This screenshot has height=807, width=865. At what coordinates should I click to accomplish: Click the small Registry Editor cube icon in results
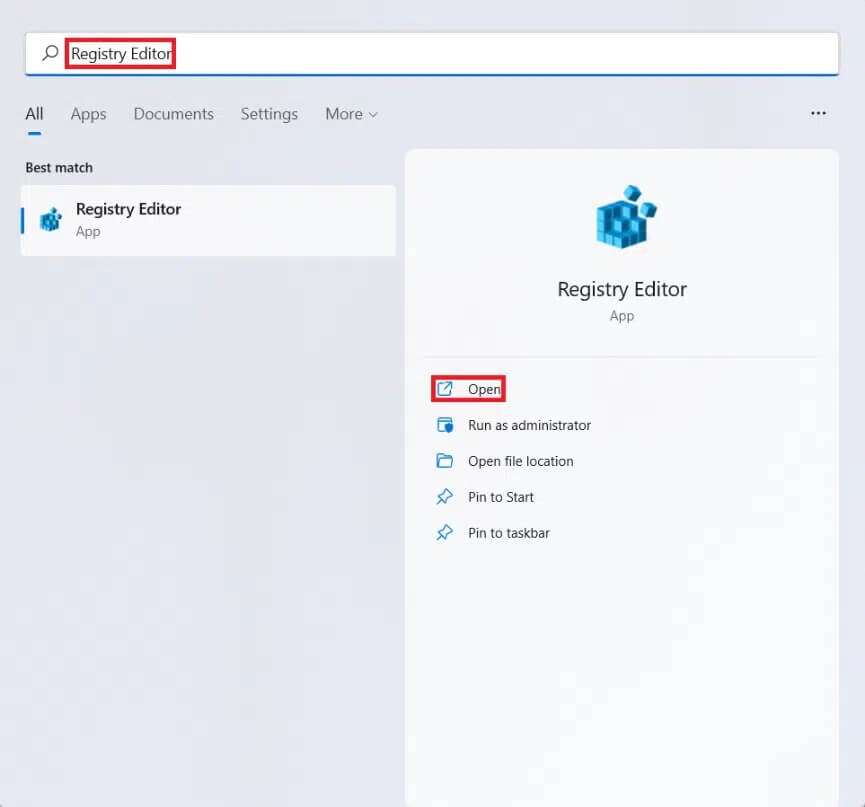(x=51, y=220)
